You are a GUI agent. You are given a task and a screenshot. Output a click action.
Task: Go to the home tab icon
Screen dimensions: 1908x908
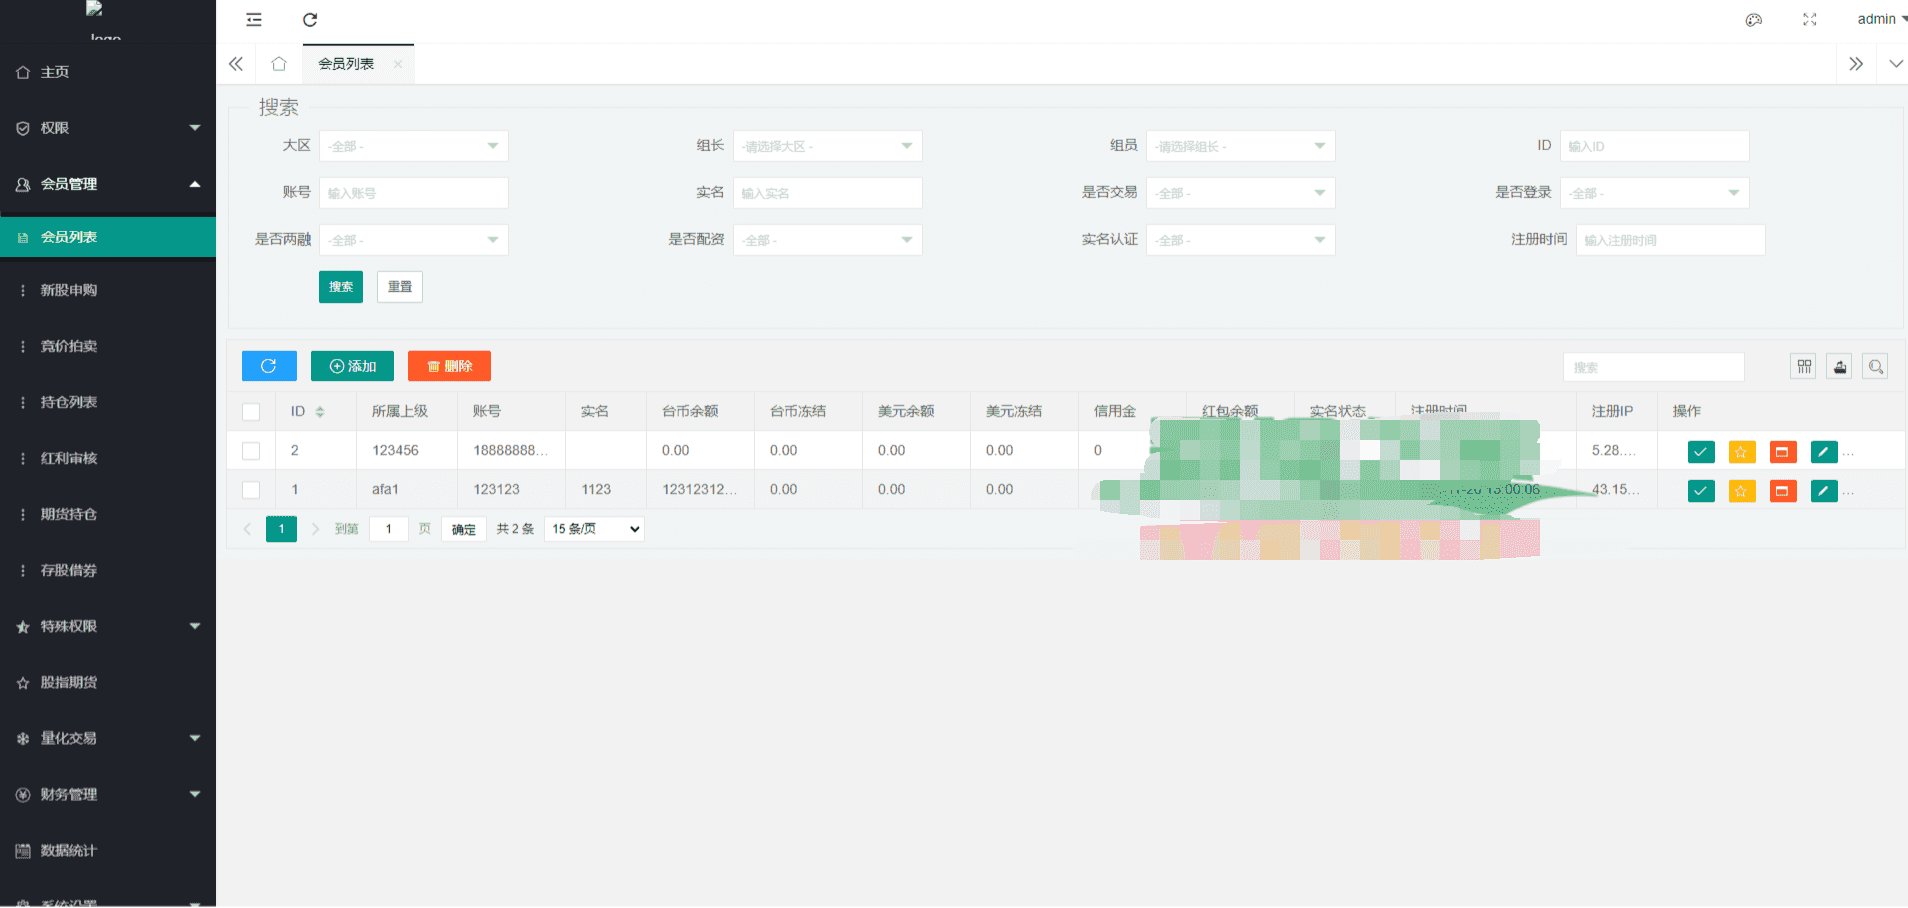(279, 64)
